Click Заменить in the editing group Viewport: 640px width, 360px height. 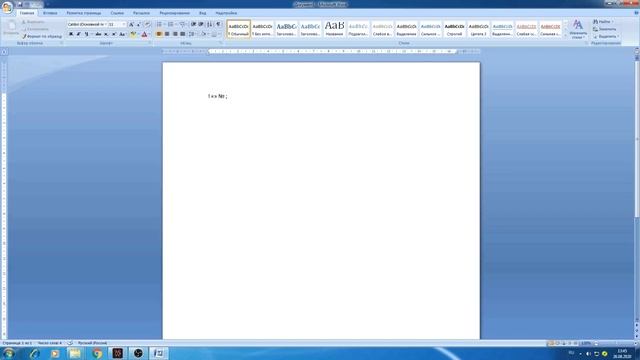pos(605,29)
